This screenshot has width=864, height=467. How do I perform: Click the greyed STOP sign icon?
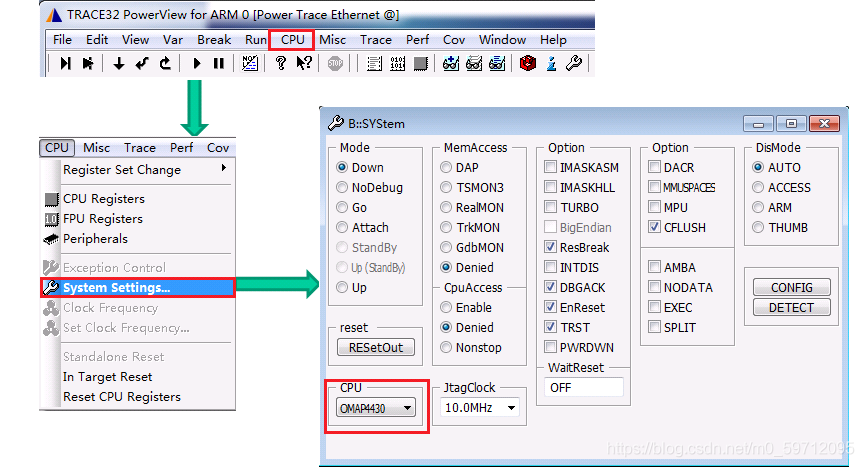(335, 63)
